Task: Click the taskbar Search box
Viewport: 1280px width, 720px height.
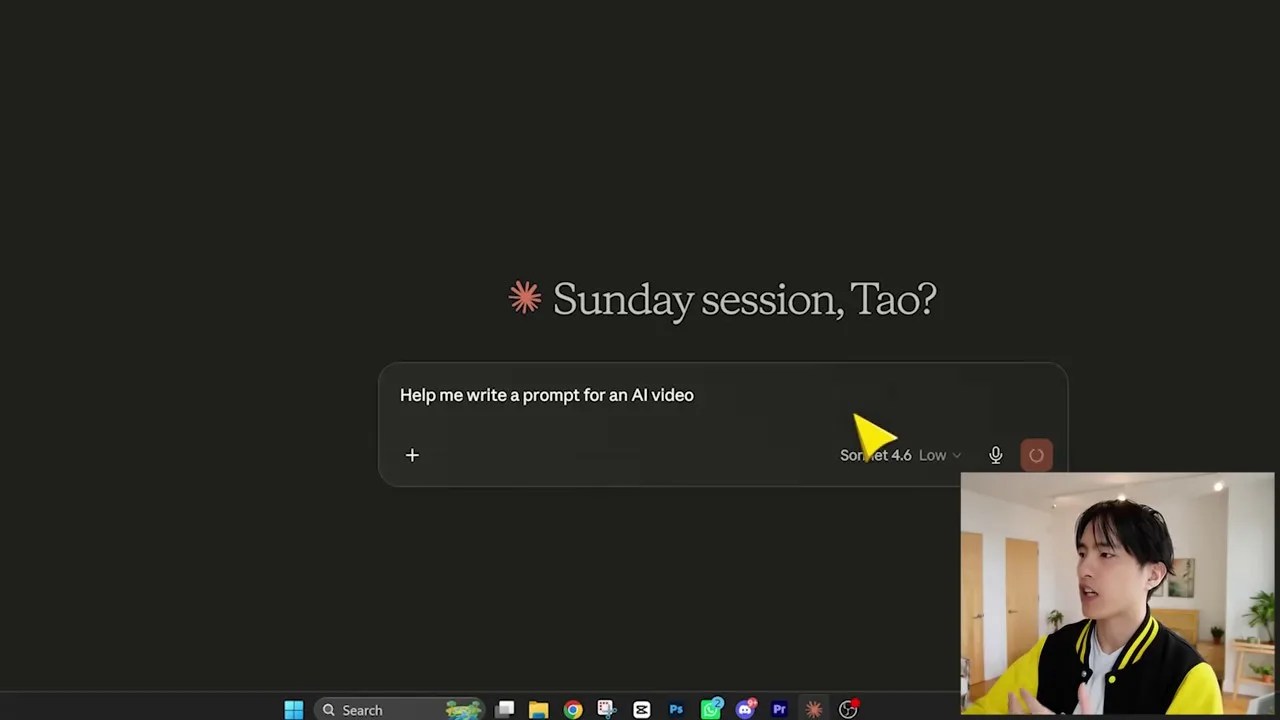Action: point(400,710)
